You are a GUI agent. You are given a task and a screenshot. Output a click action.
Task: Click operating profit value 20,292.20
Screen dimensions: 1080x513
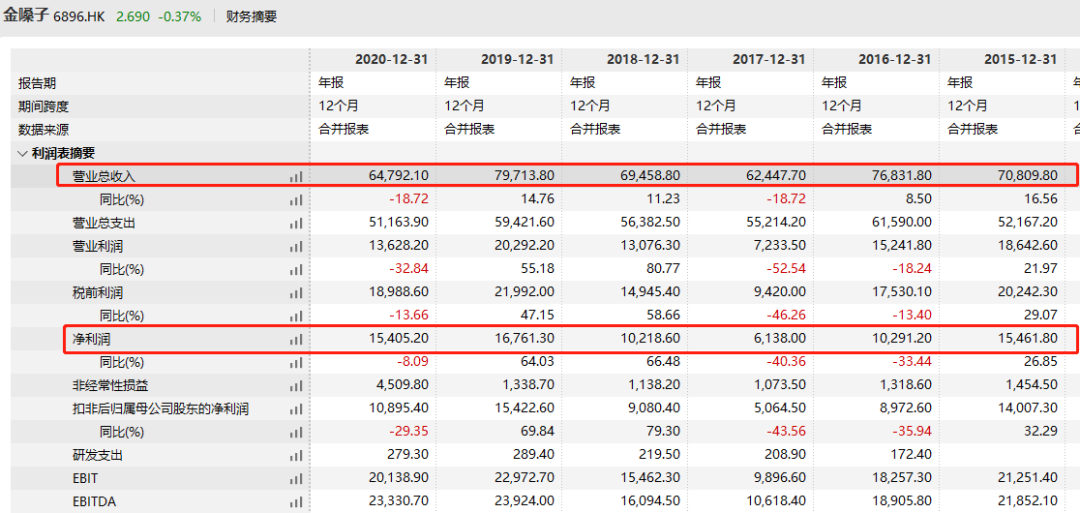click(524, 247)
